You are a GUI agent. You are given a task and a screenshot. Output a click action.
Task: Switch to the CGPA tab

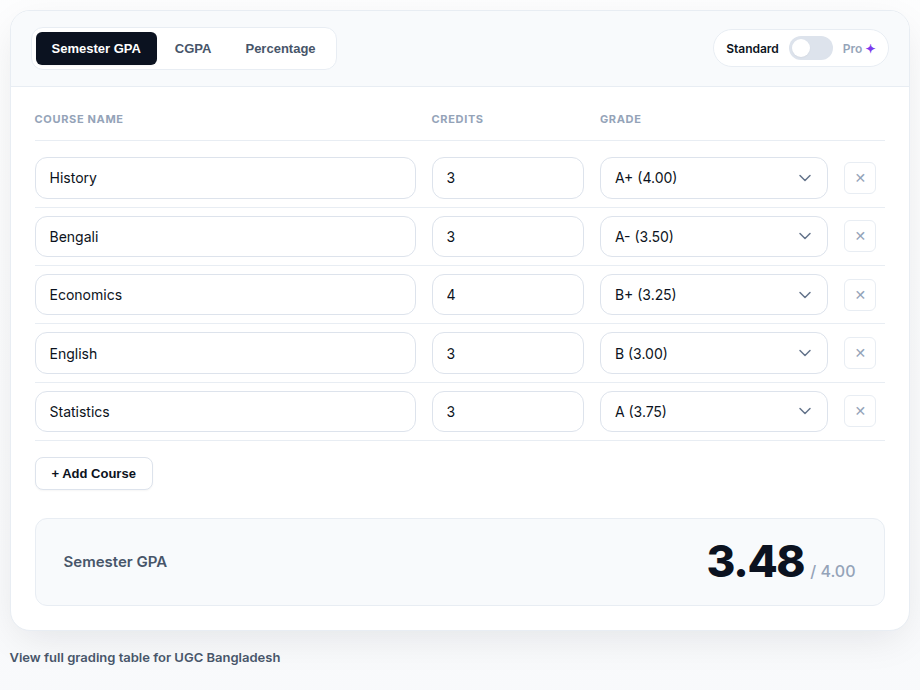(193, 49)
